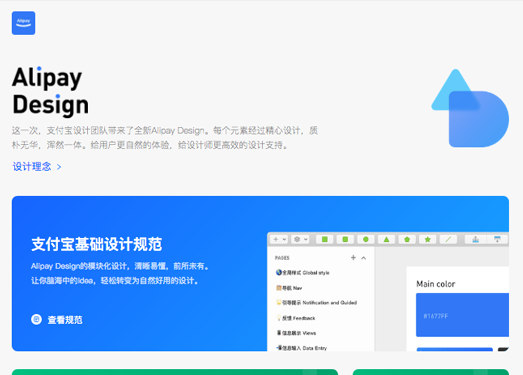Select the Notification and Guided page
Screen dimensions: 523x375
pos(316,303)
